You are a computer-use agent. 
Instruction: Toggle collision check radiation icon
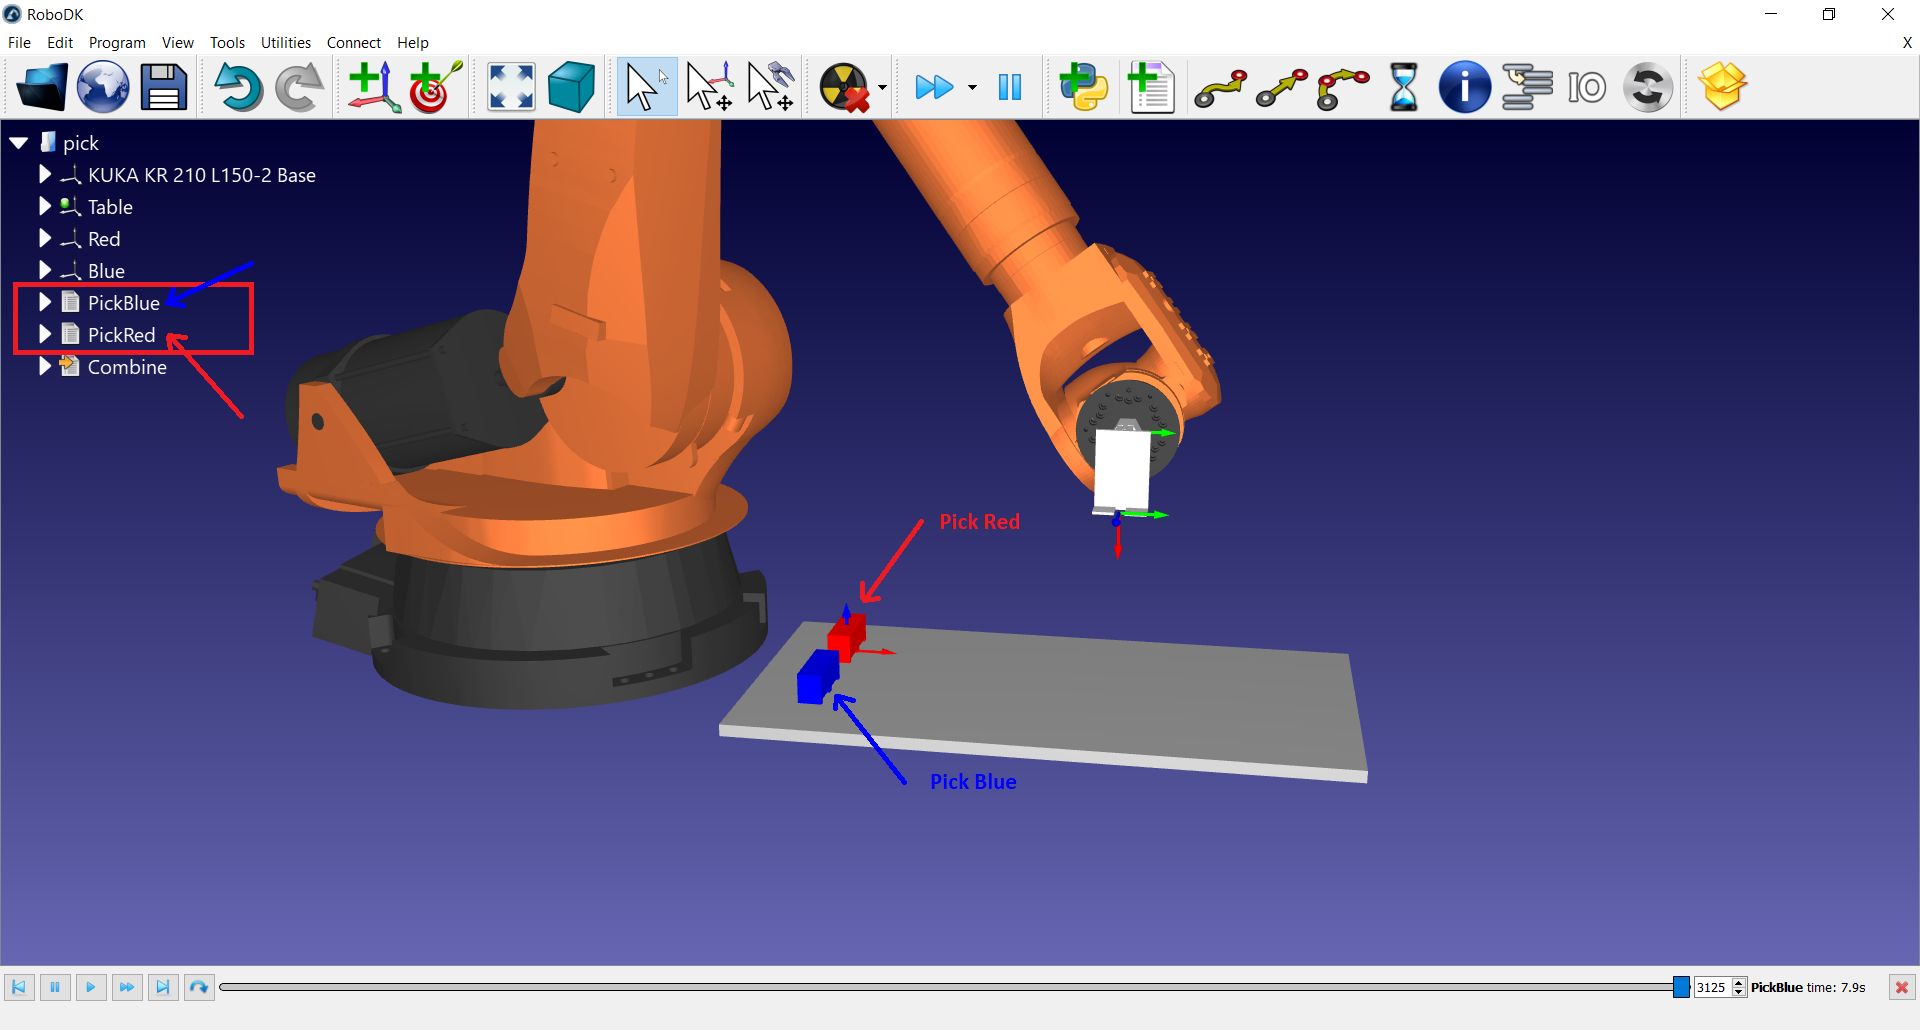click(x=844, y=87)
